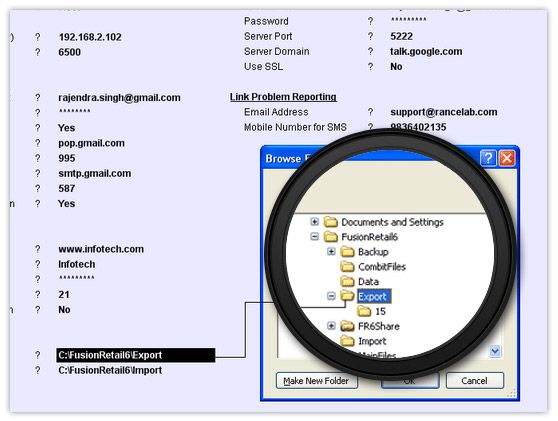Expand the Documents and Settings folder node
The height and width of the screenshot is (421, 558).
click(x=315, y=222)
